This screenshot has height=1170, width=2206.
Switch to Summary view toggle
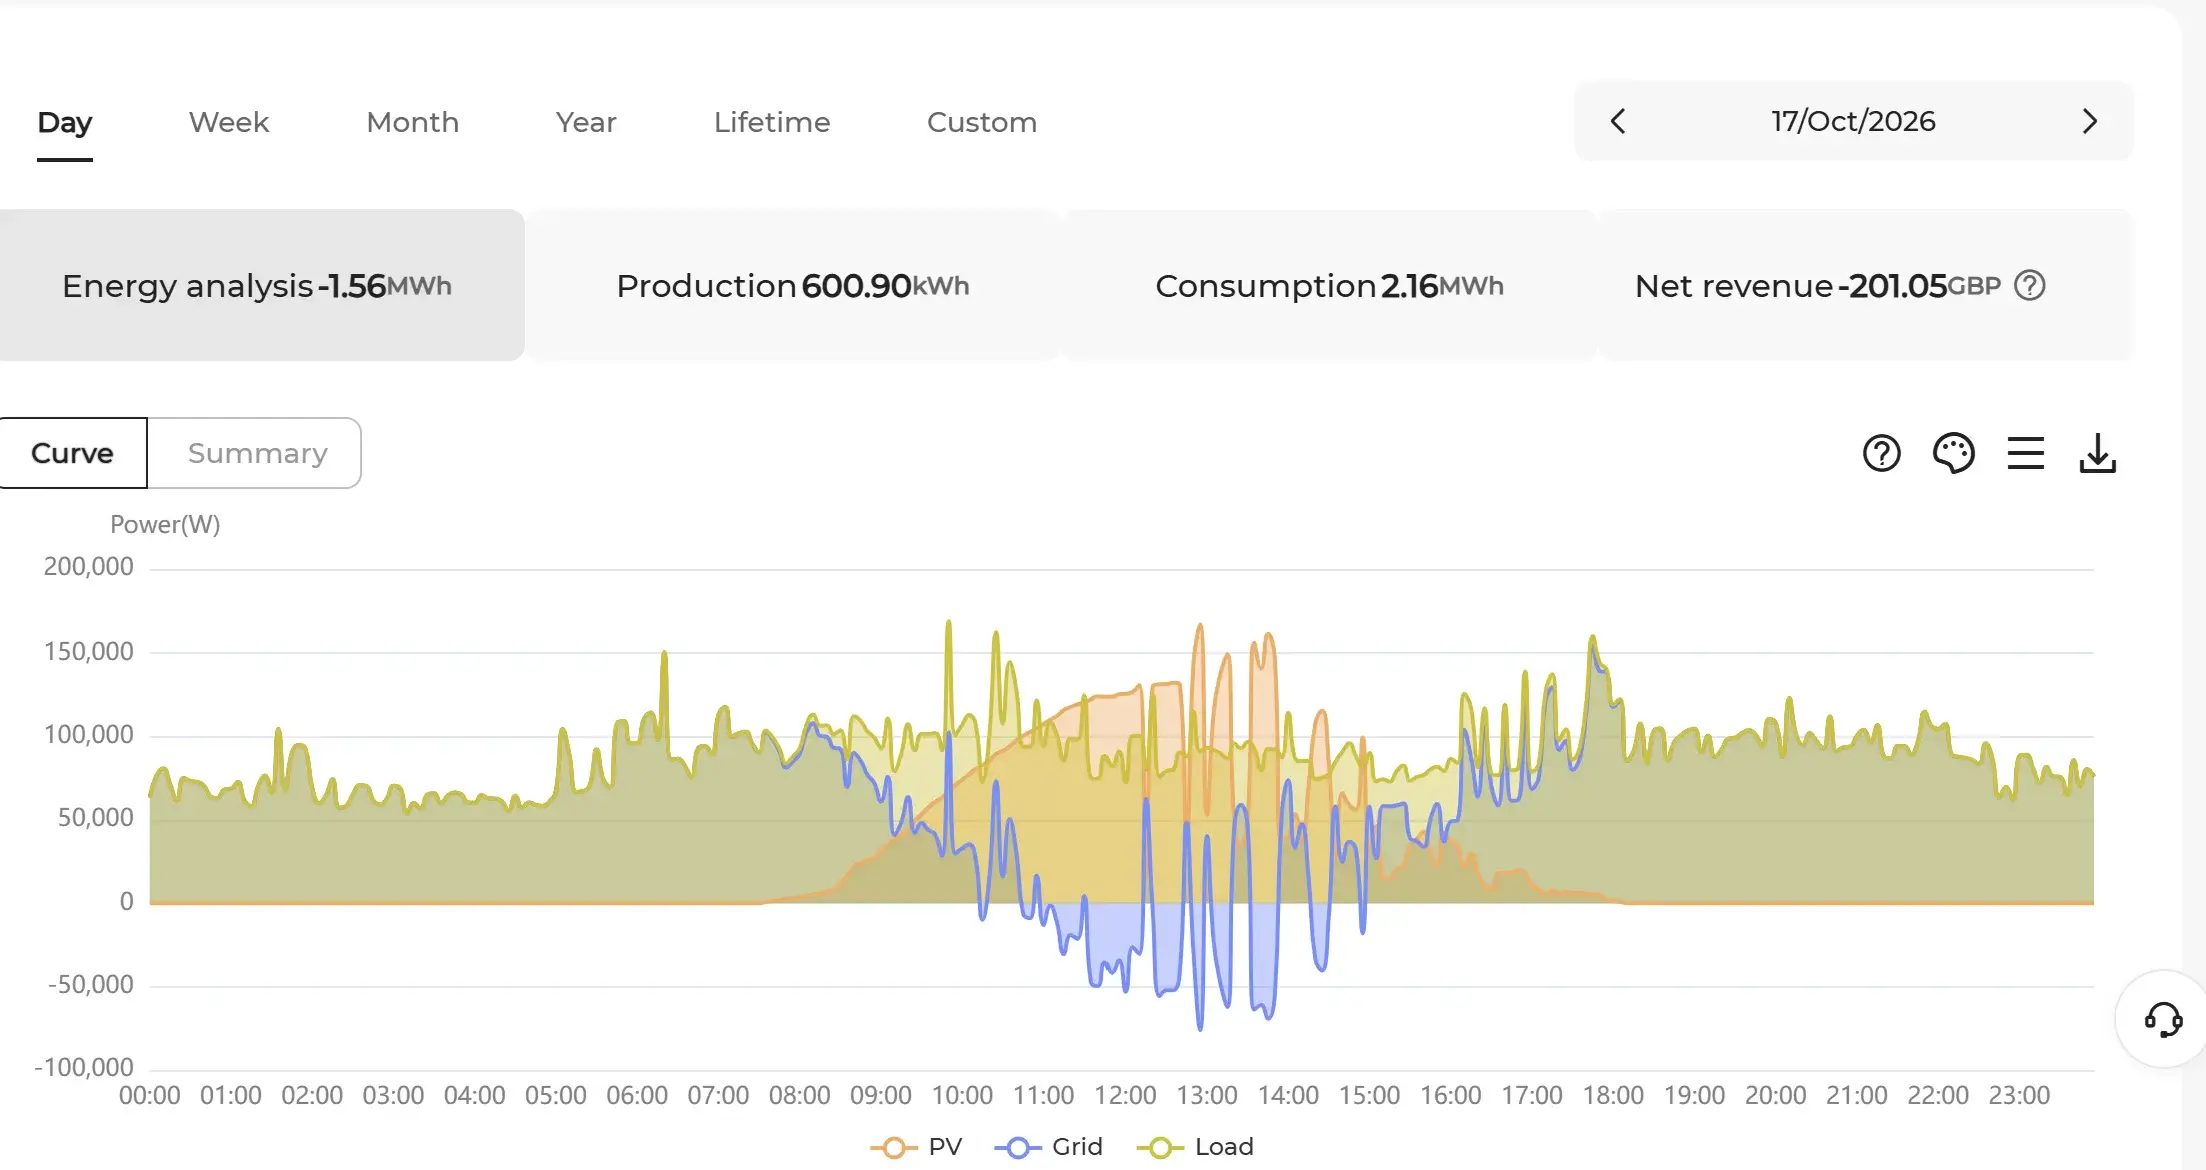[255, 453]
